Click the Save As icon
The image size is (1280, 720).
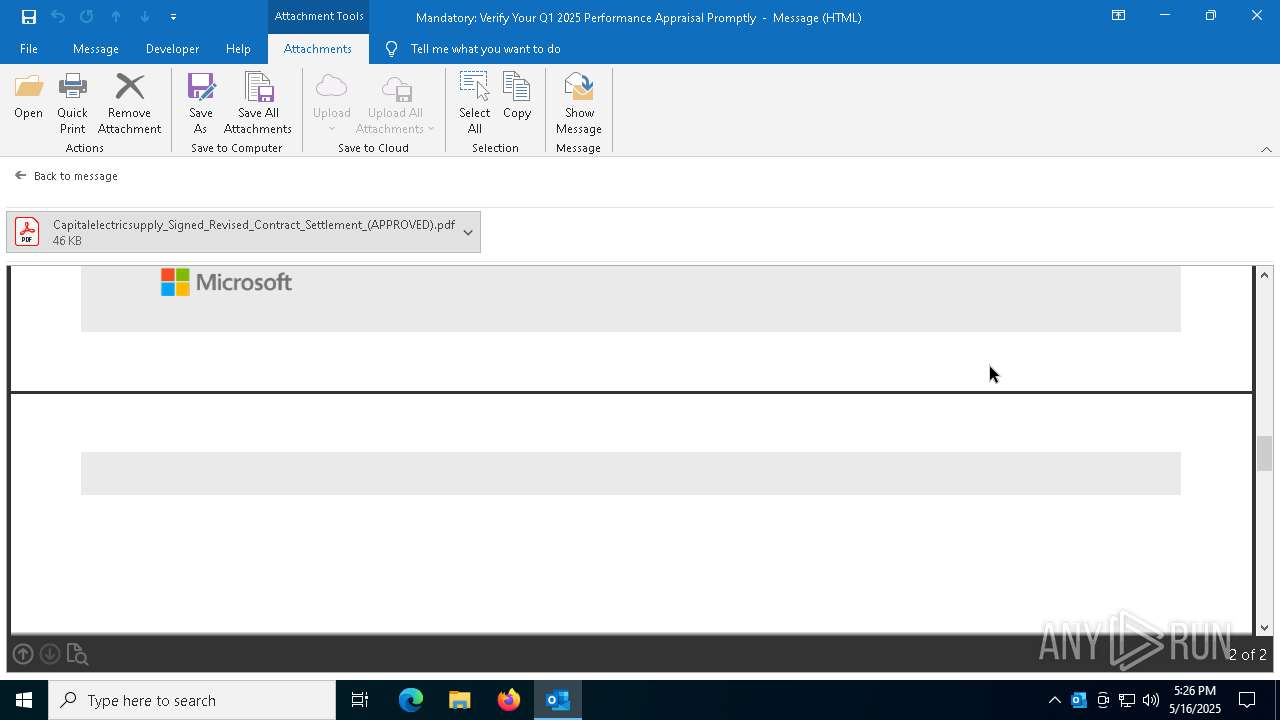[x=201, y=104]
